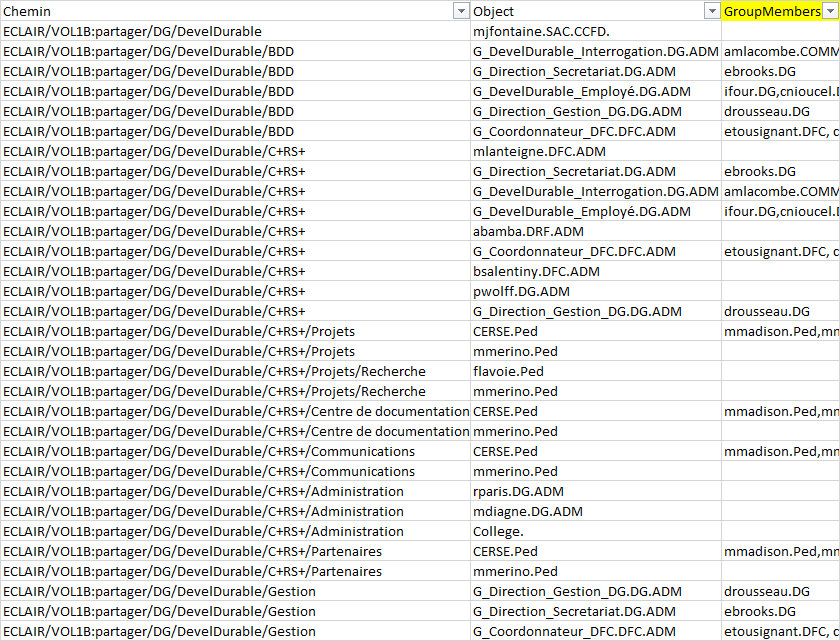Open the GroupMembers column filter dropdown
The height and width of the screenshot is (641, 840).
point(831,11)
